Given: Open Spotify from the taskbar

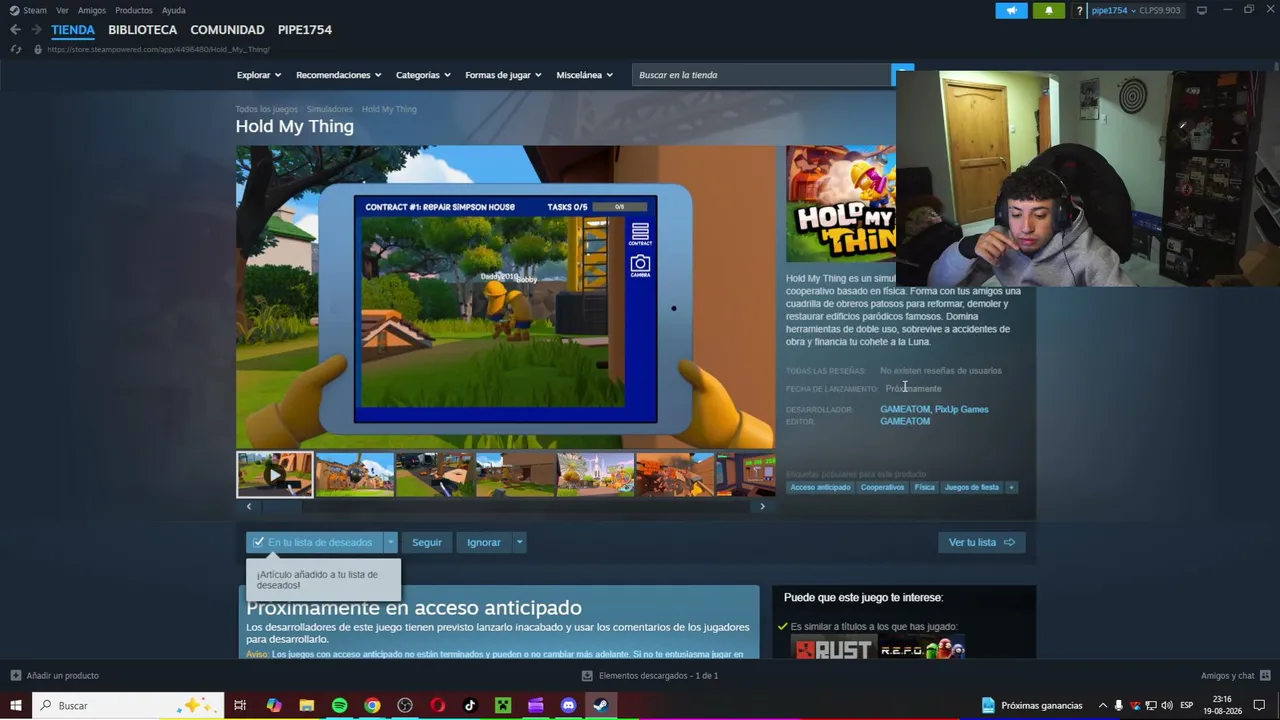Looking at the screenshot, I should (340, 706).
